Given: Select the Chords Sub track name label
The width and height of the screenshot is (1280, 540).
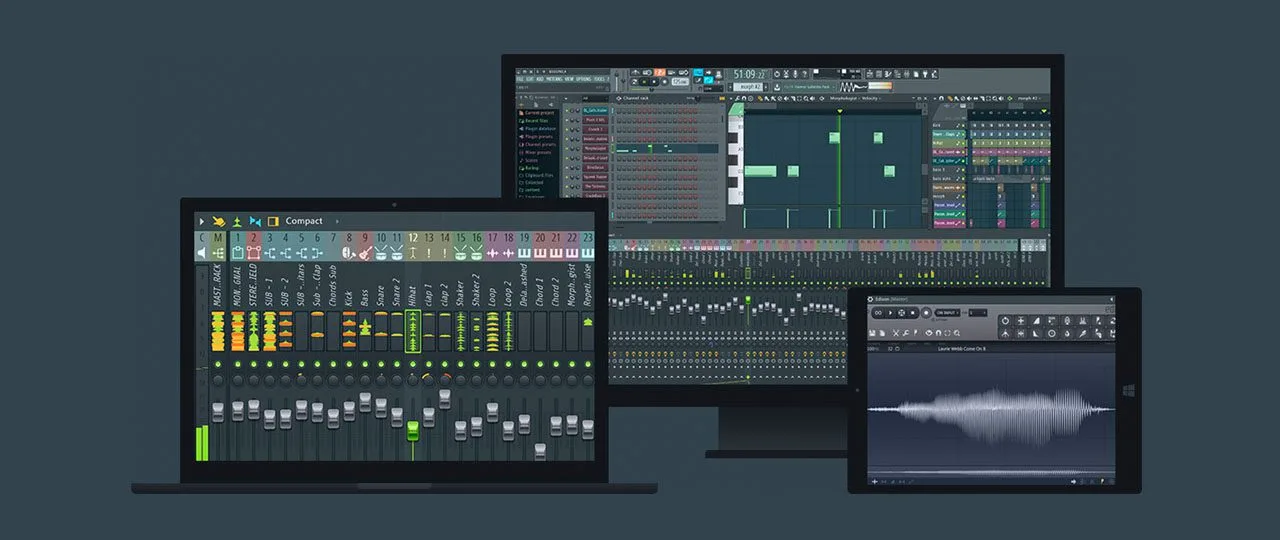Looking at the screenshot, I should tap(333, 285).
